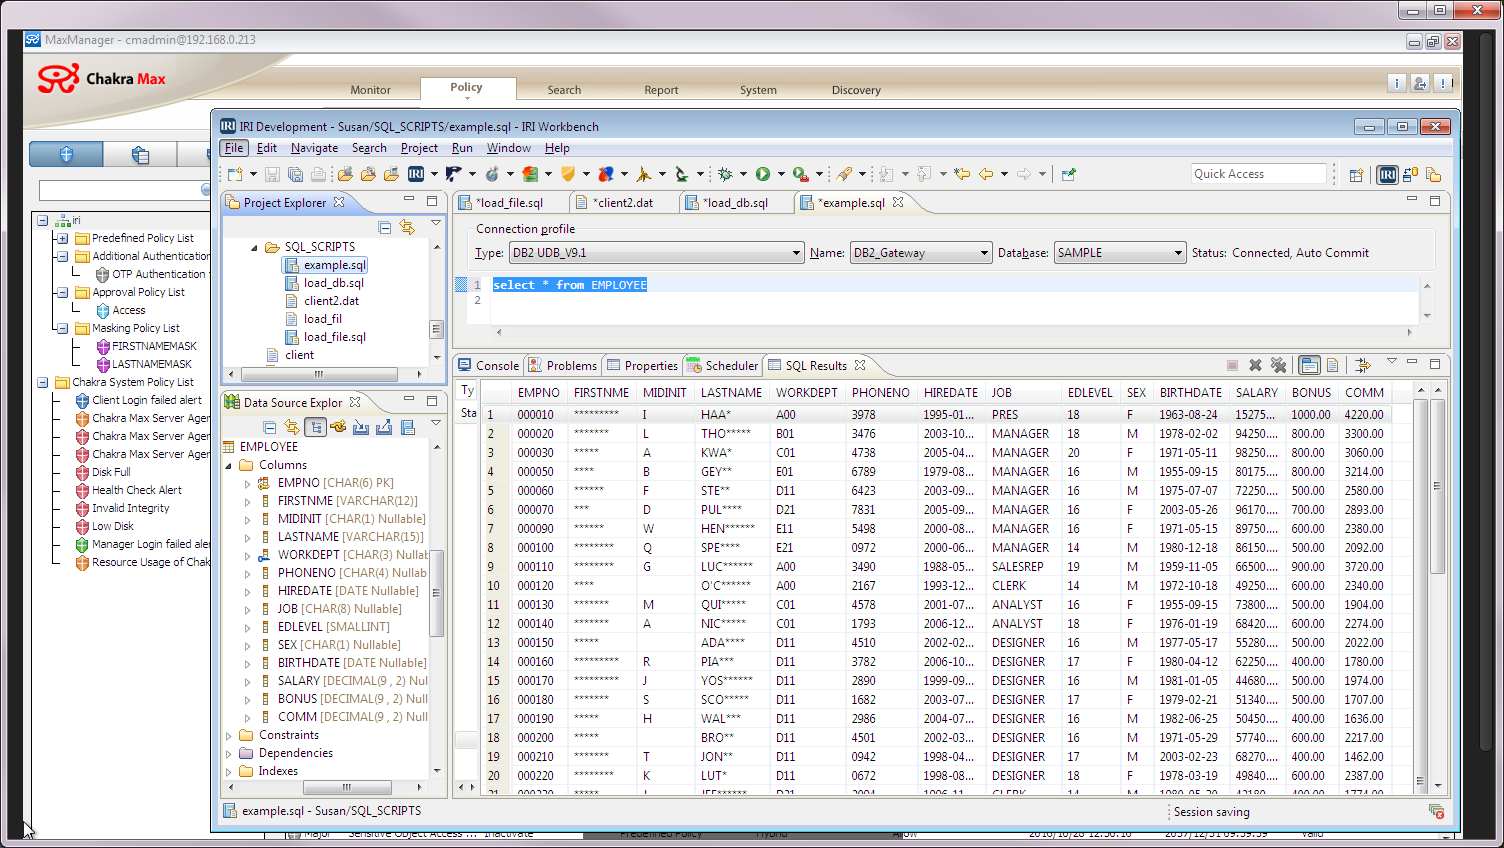Click the SQL Results View Menu arrow
The image size is (1504, 848).
pos(1391,363)
